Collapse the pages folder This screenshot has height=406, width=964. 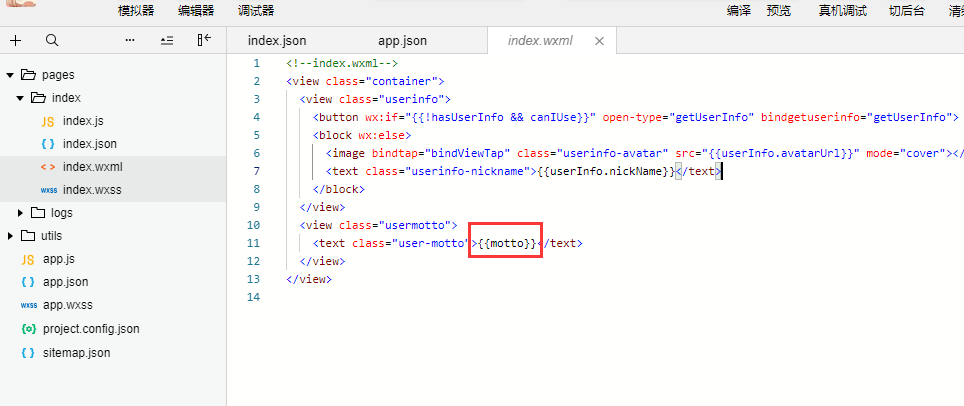(x=10, y=75)
